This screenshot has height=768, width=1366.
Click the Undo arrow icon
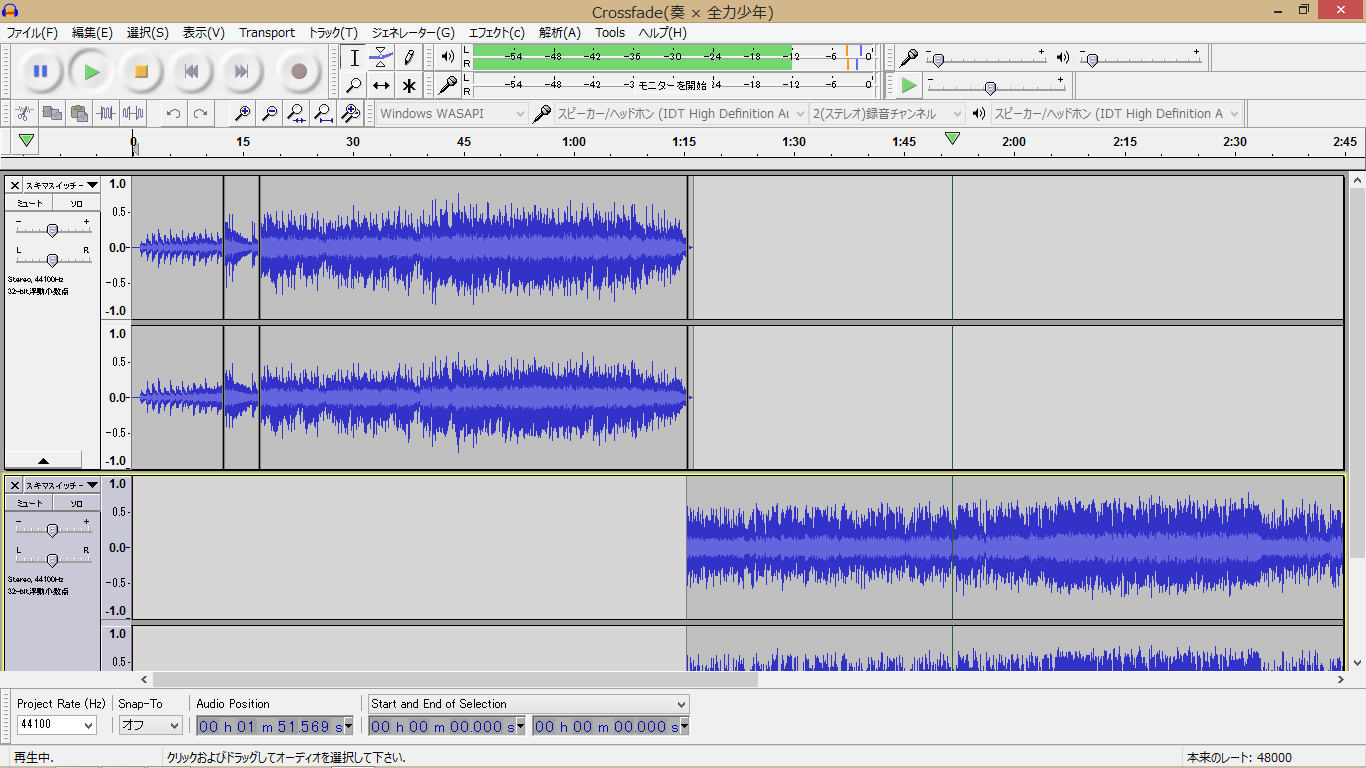[173, 114]
